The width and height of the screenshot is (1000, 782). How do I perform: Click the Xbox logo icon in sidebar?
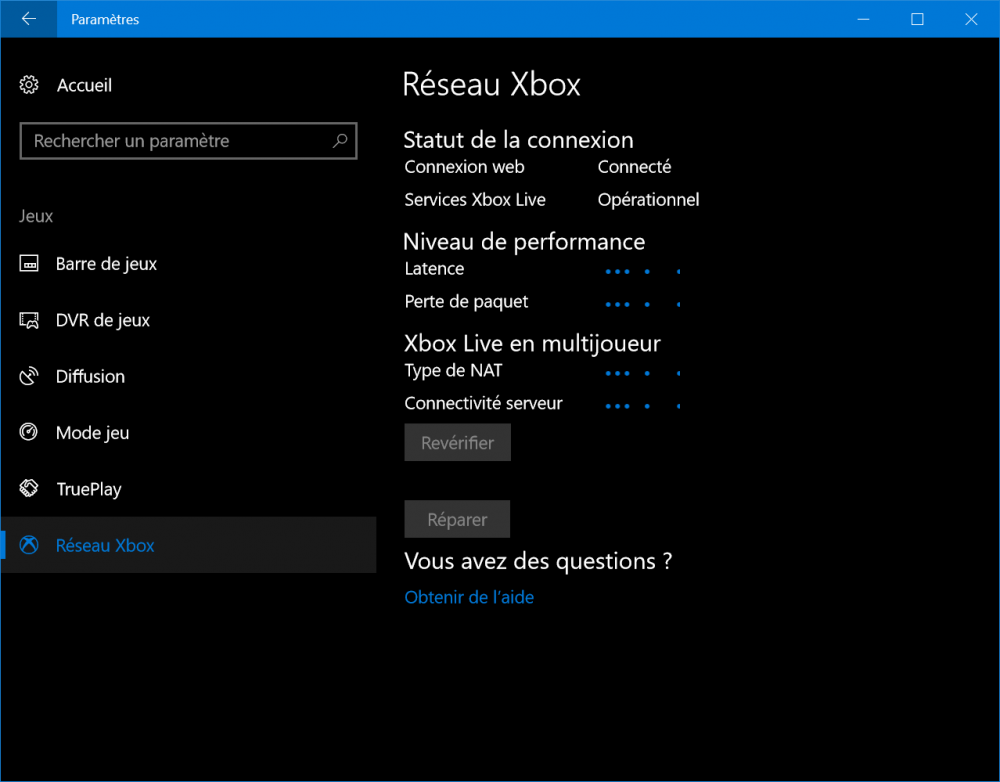click(29, 545)
